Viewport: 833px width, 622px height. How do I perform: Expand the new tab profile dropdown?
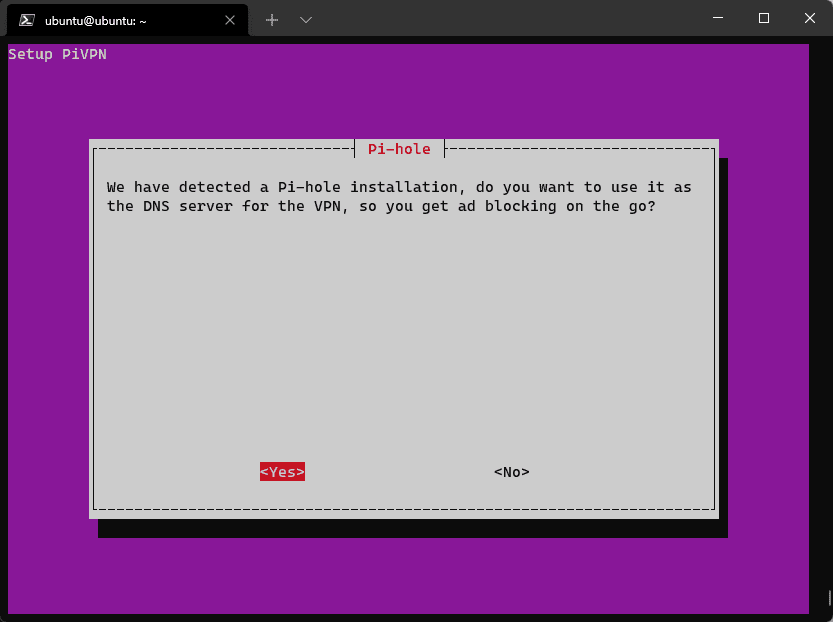click(305, 20)
